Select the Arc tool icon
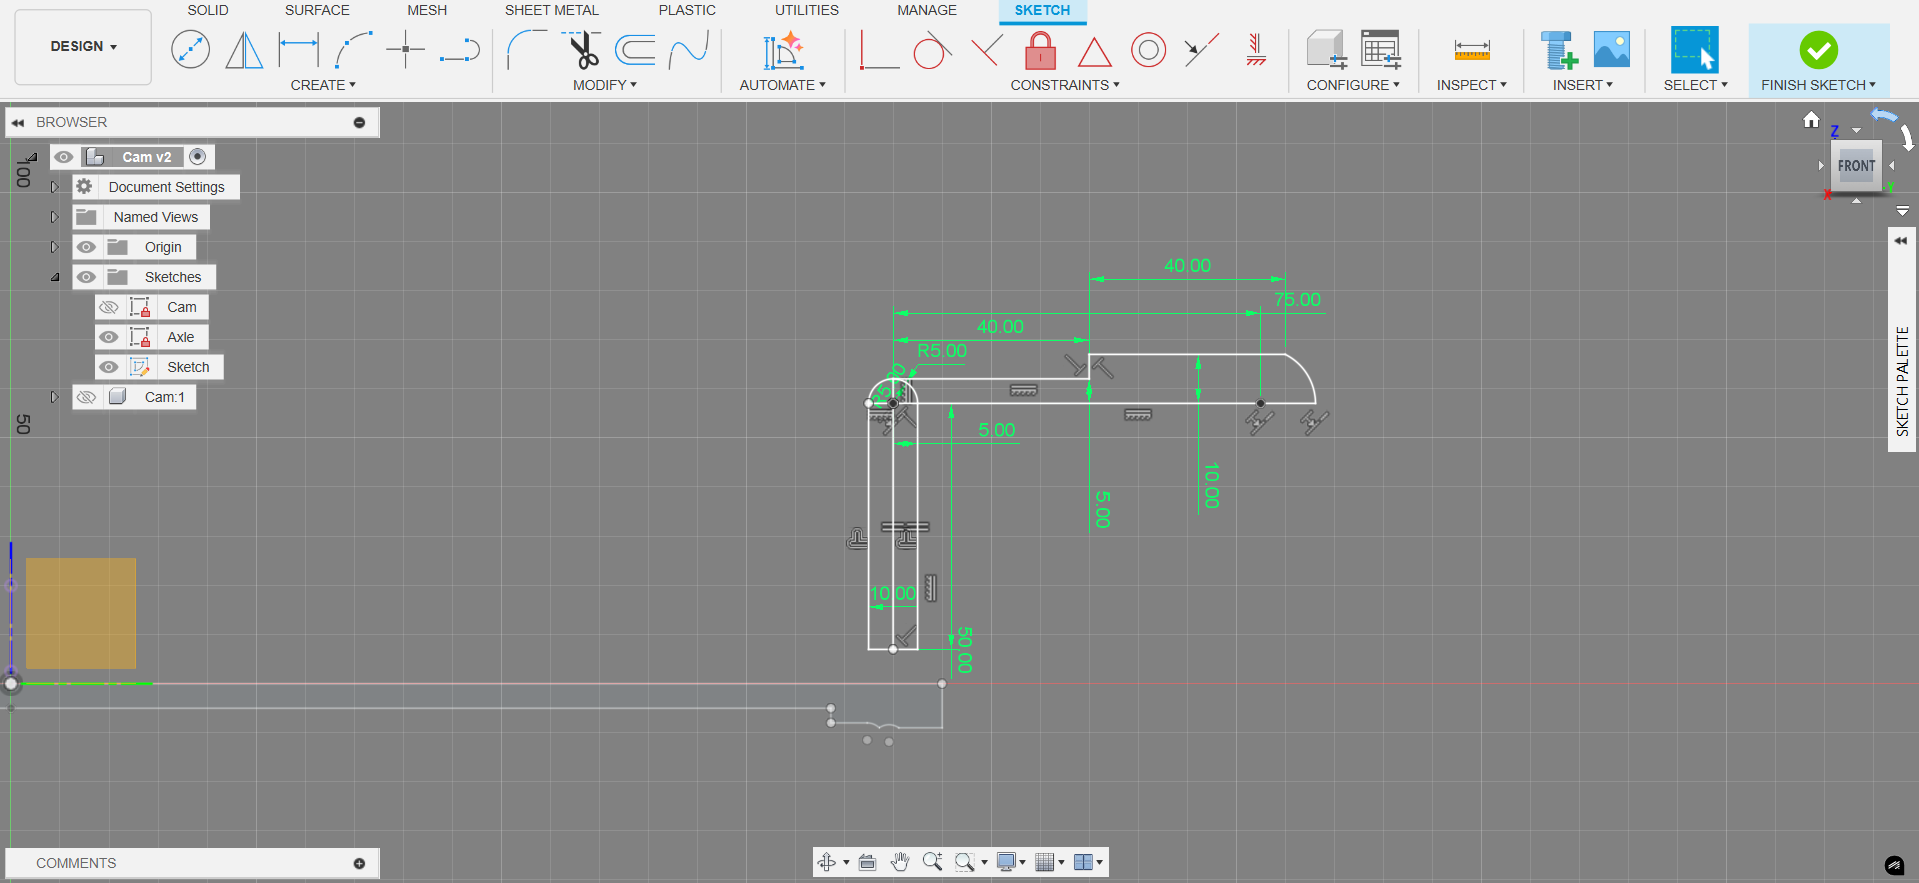Image resolution: width=1919 pixels, height=883 pixels. point(353,49)
